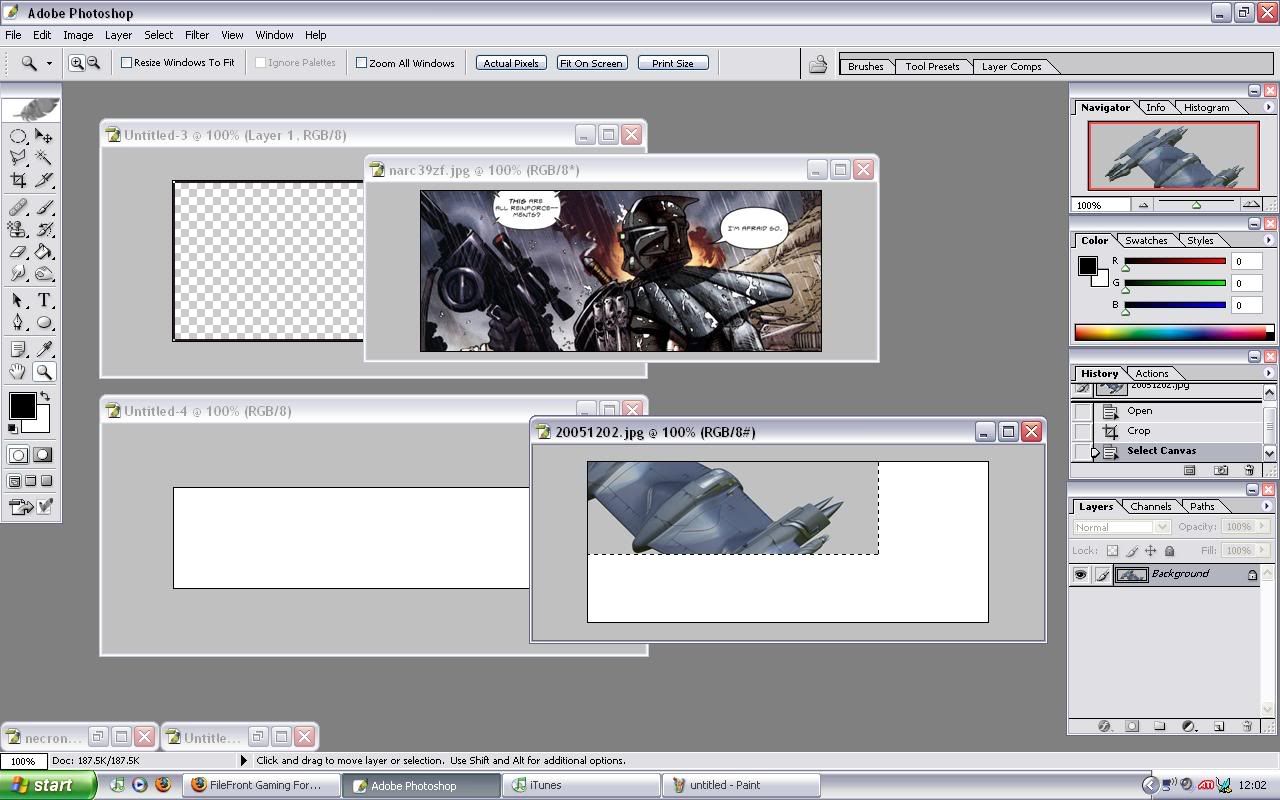Enable Zoom All Windows checkbox
The image size is (1280, 800).
362,62
